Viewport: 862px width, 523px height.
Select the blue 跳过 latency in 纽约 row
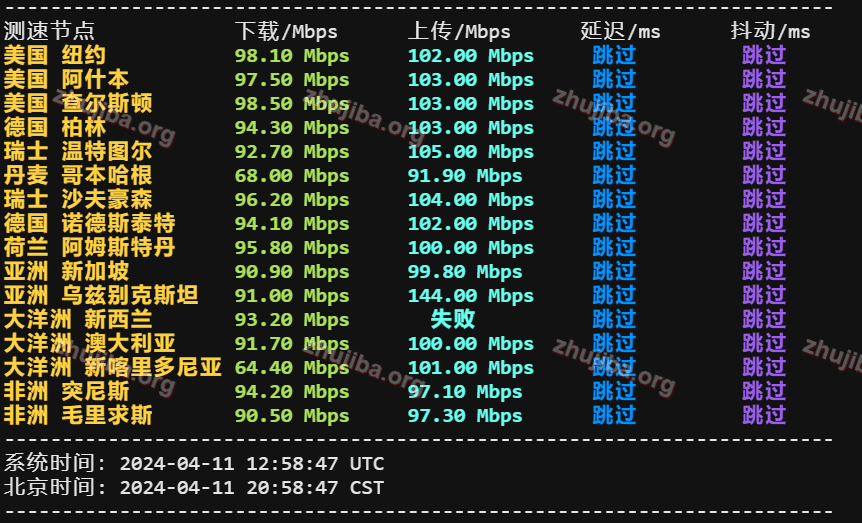coord(615,56)
